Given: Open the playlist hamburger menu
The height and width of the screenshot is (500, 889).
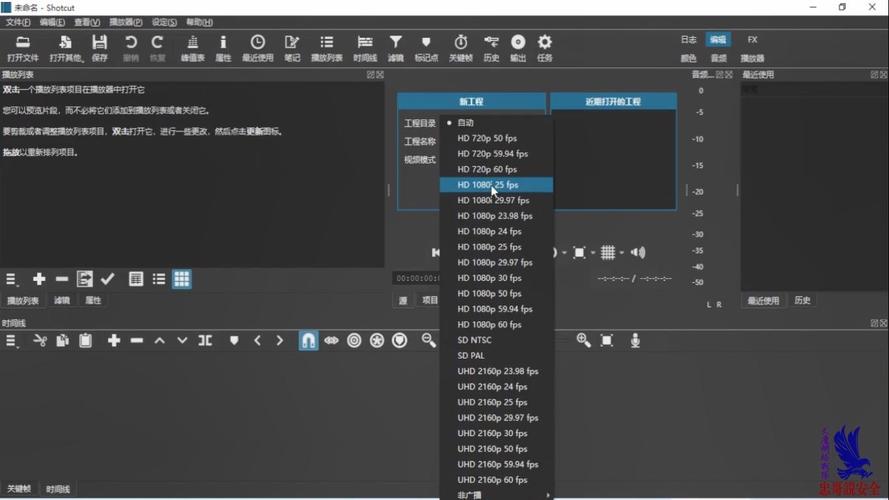Looking at the screenshot, I should (11, 279).
